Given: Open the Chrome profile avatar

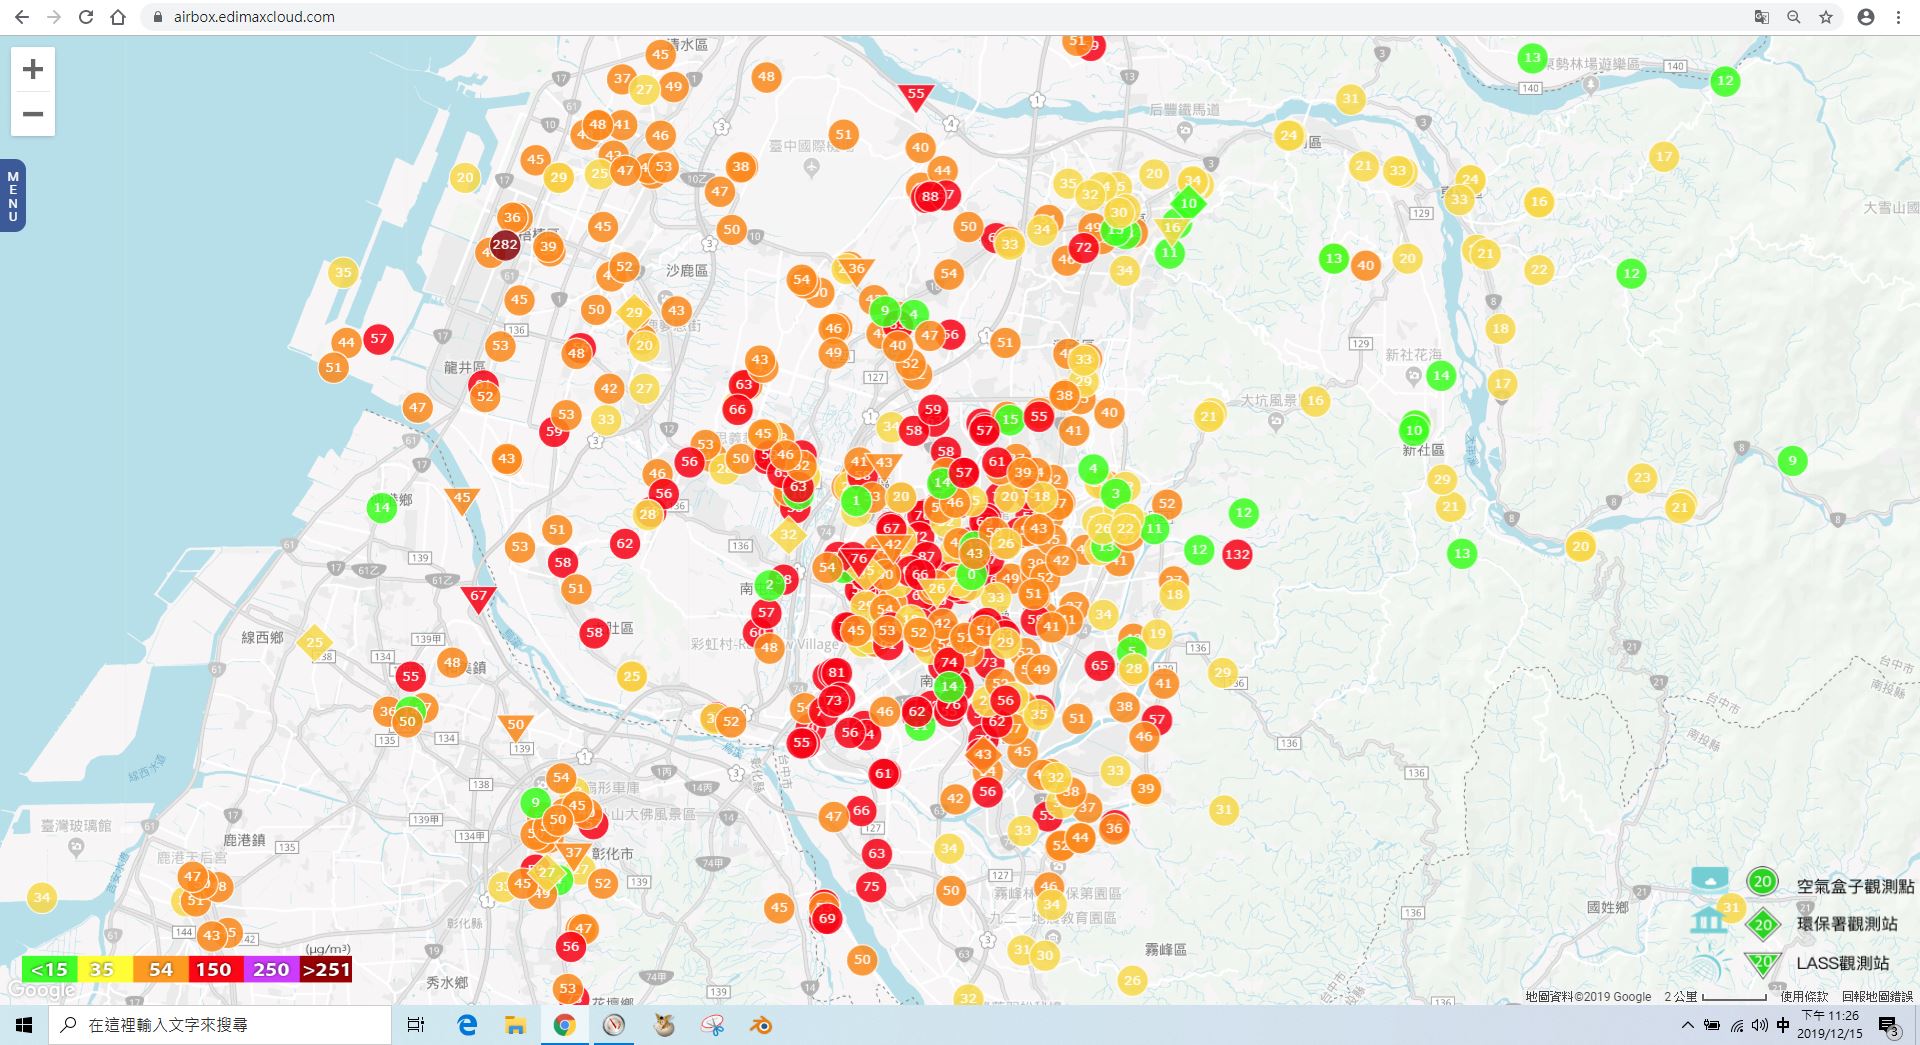Looking at the screenshot, I should pos(1866,17).
